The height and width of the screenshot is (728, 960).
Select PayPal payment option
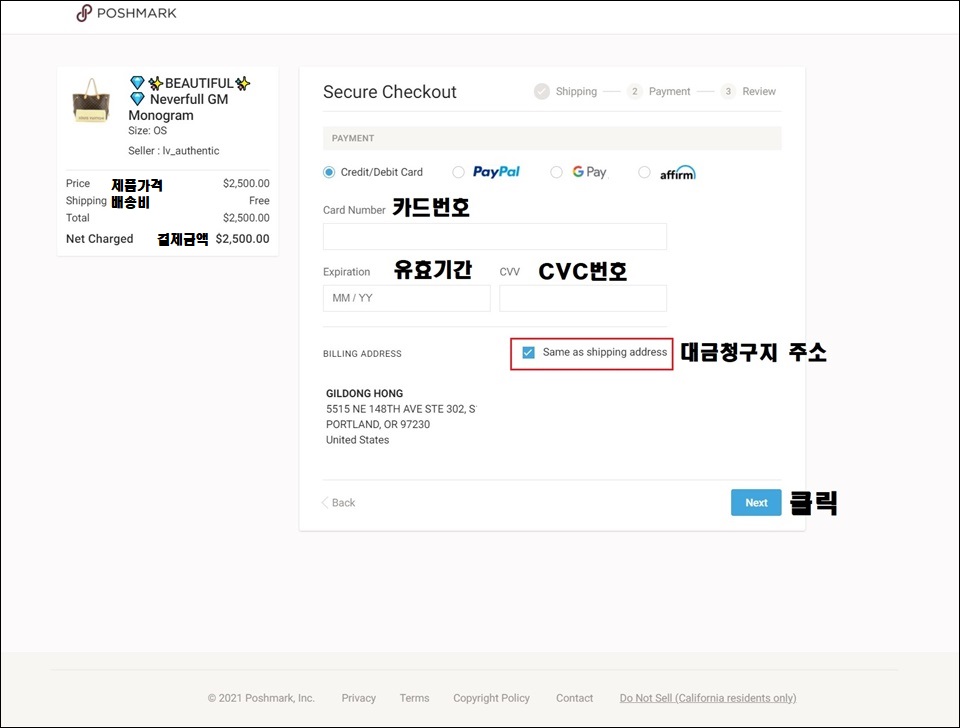[x=458, y=172]
